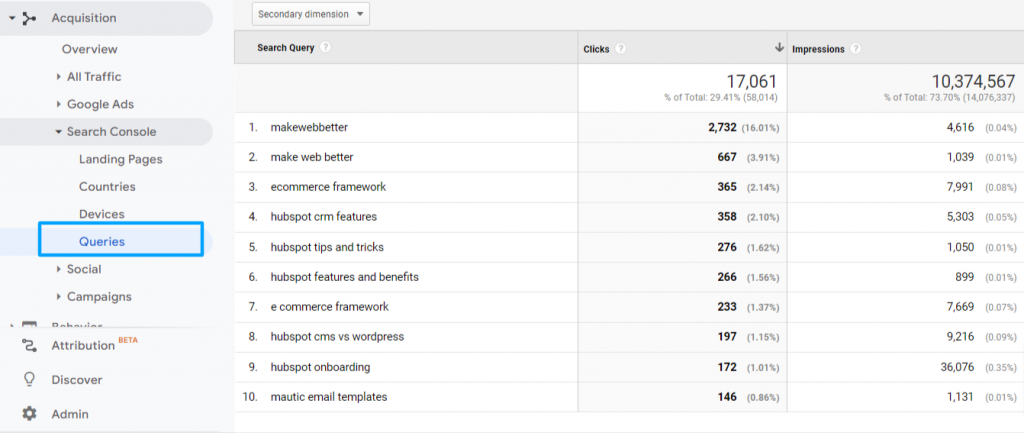Collapse the Acquisition section arrow
1024x433 pixels.
[12, 18]
